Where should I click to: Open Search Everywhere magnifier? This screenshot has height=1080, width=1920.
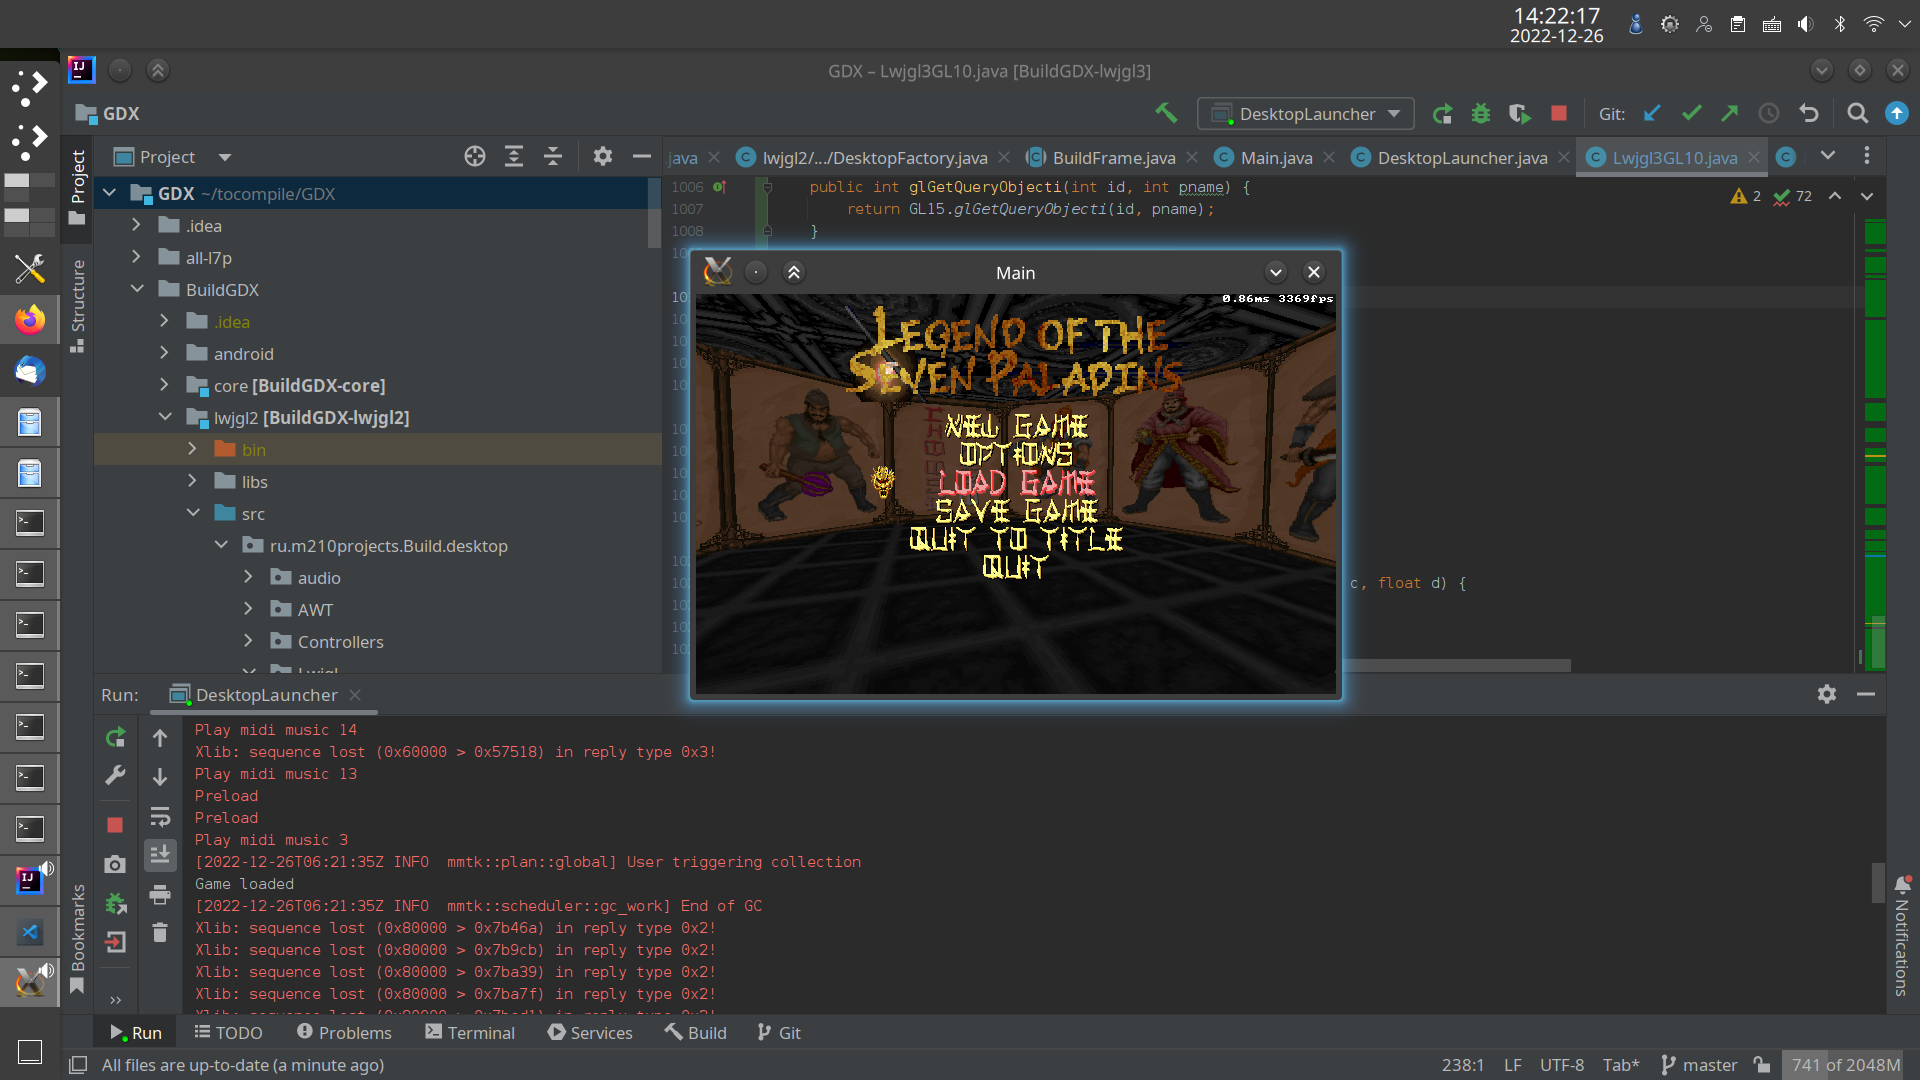tap(1857, 114)
